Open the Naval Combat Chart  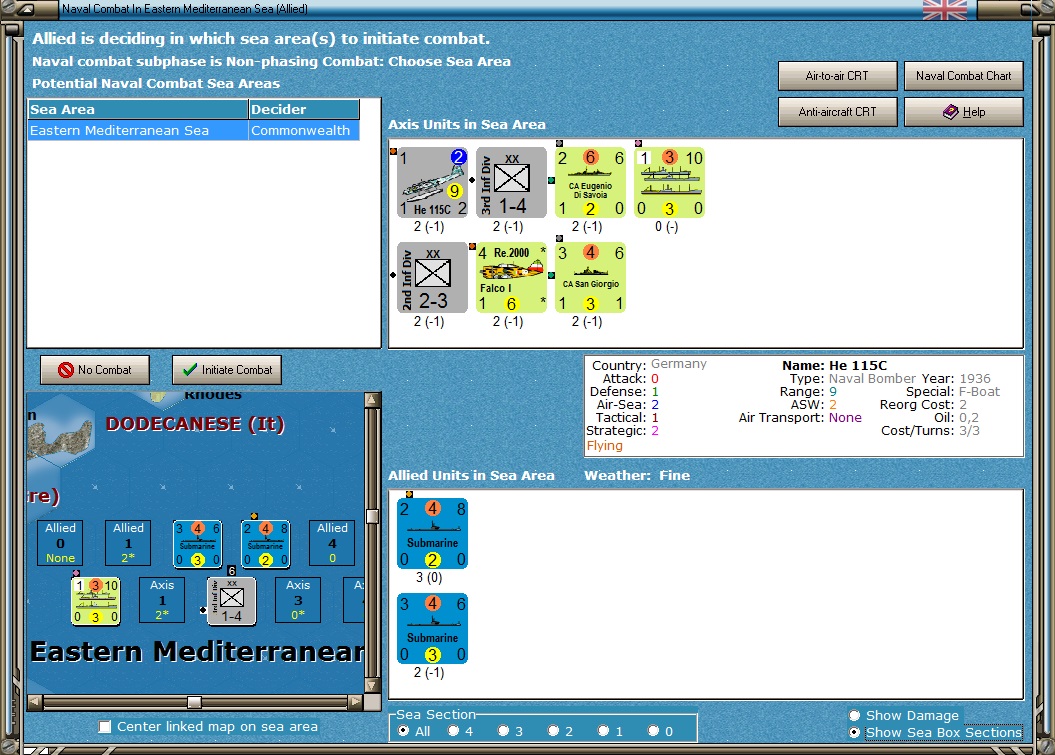(963, 76)
